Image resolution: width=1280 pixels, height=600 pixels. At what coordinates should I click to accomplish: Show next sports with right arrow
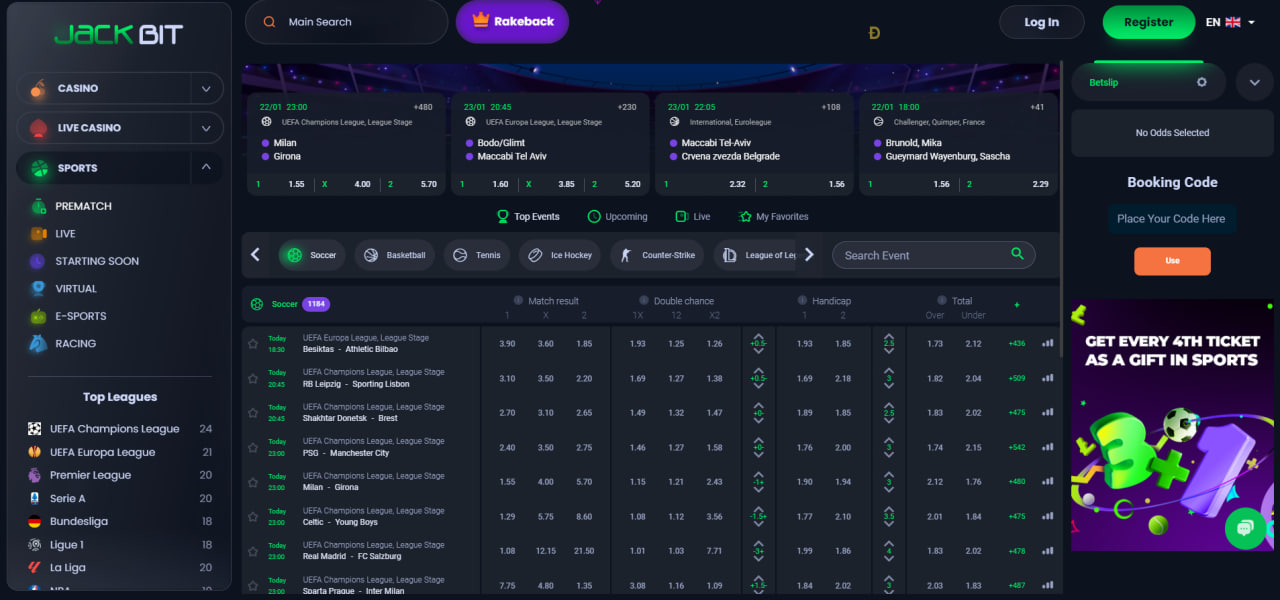pyautogui.click(x=809, y=255)
